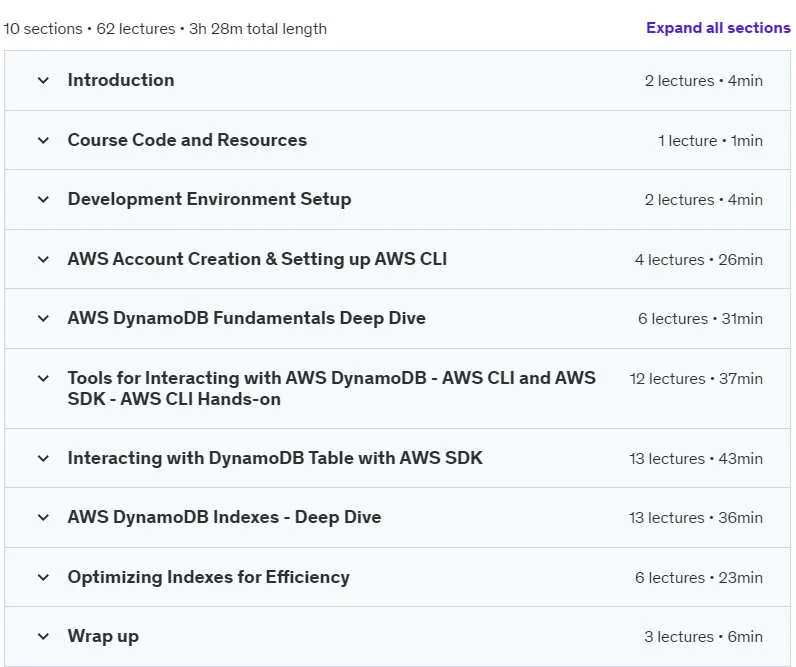The height and width of the screenshot is (667, 796).
Task: Open Interacting with DynamoDB Table title
Action: 275,458
